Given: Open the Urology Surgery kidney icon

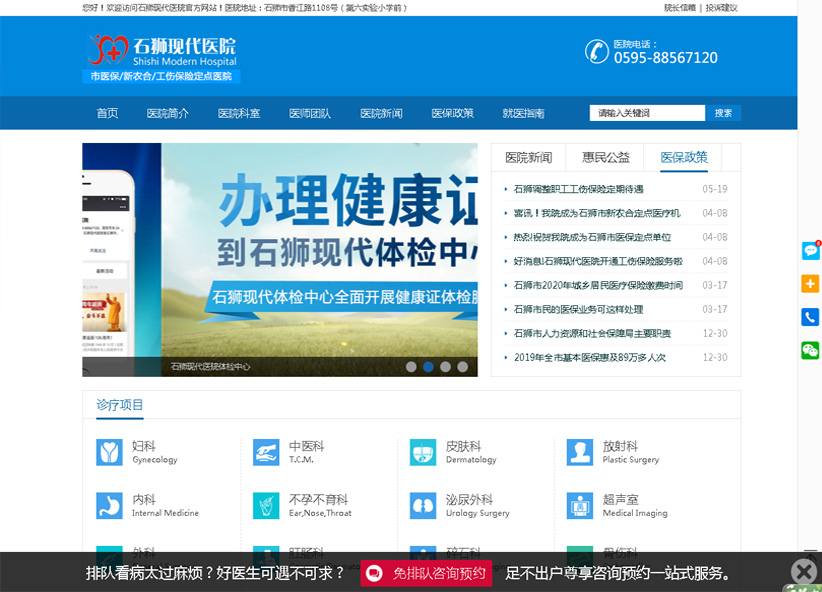Looking at the screenshot, I should point(423,505).
